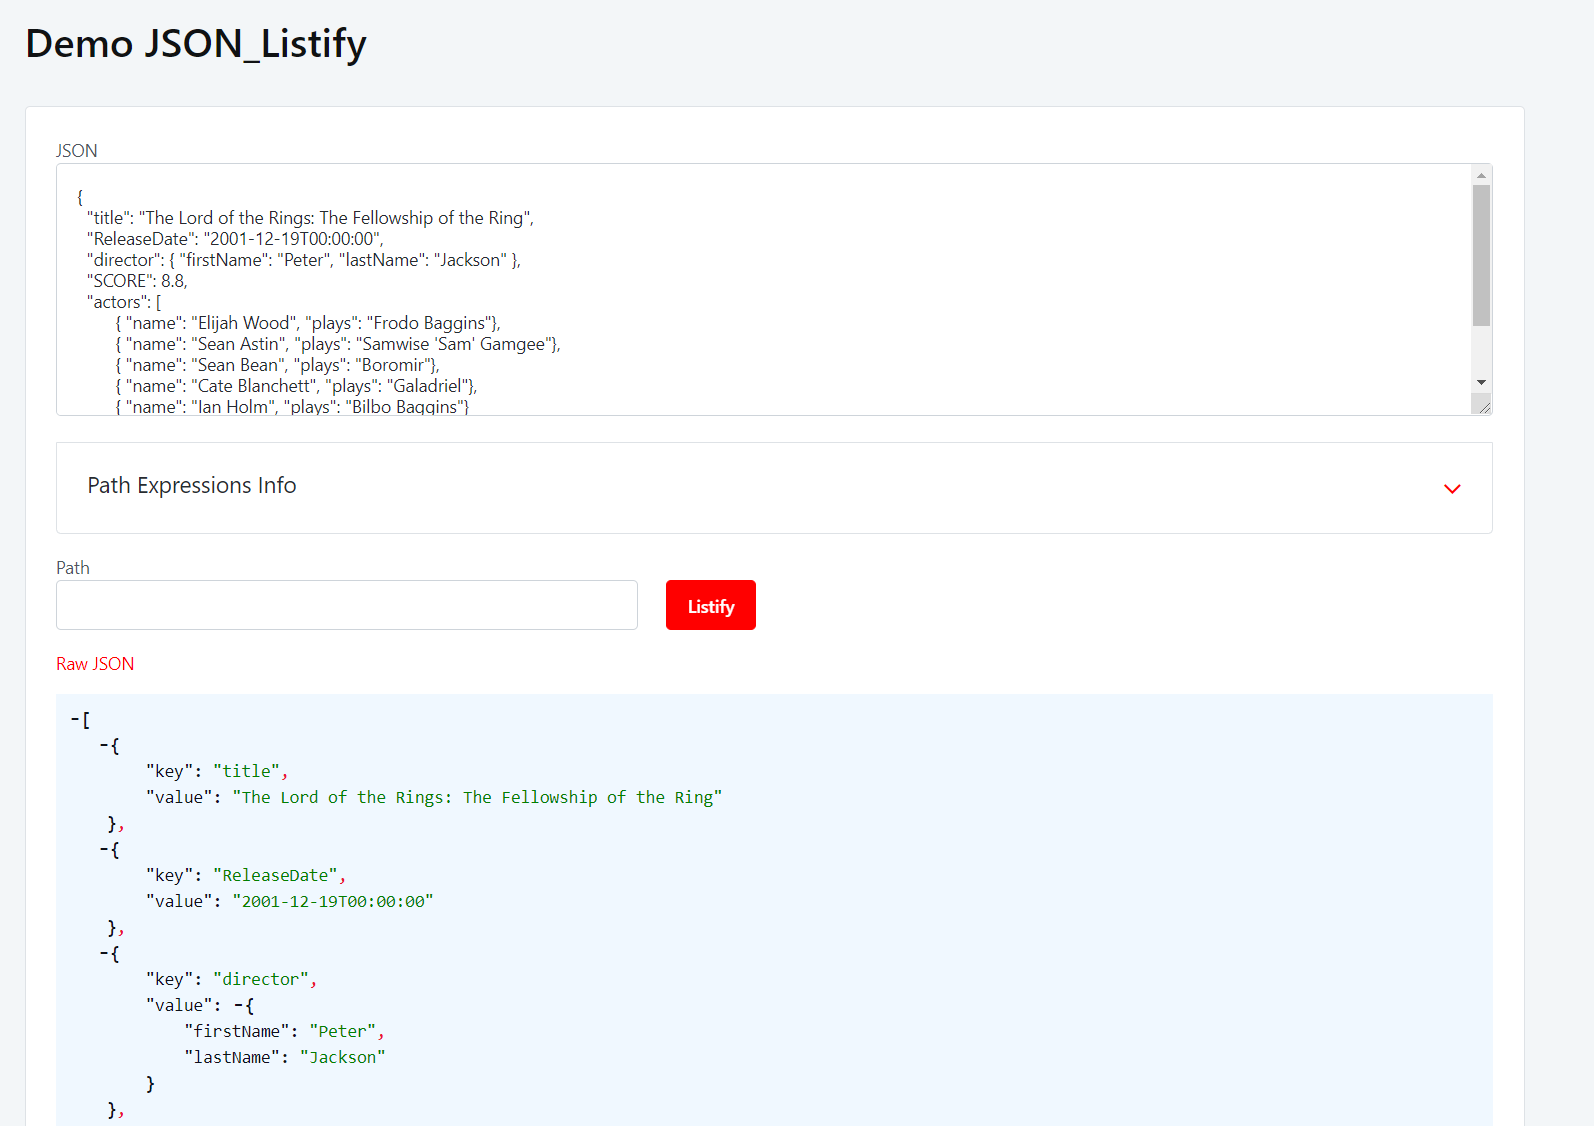Collapse the object containing director key
The width and height of the screenshot is (1594, 1126).
(104, 954)
